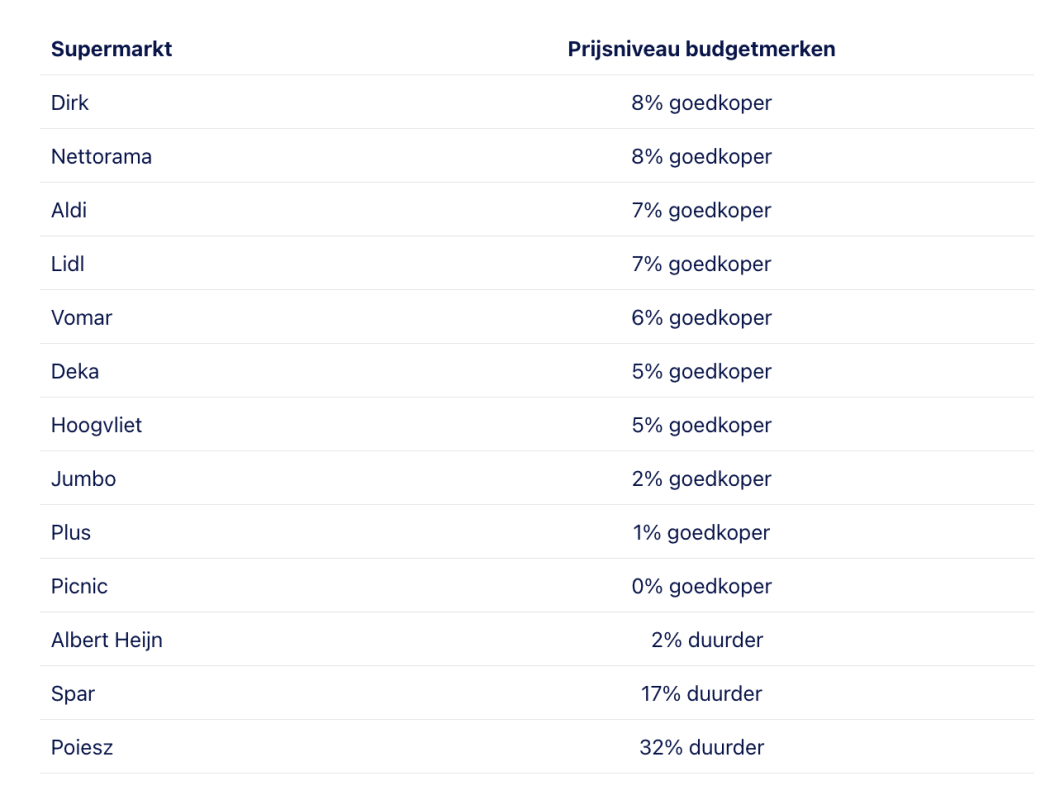Viewport: 1064px width, 800px height.
Task: Click the Jumbo supermarket name
Action: [x=83, y=479]
